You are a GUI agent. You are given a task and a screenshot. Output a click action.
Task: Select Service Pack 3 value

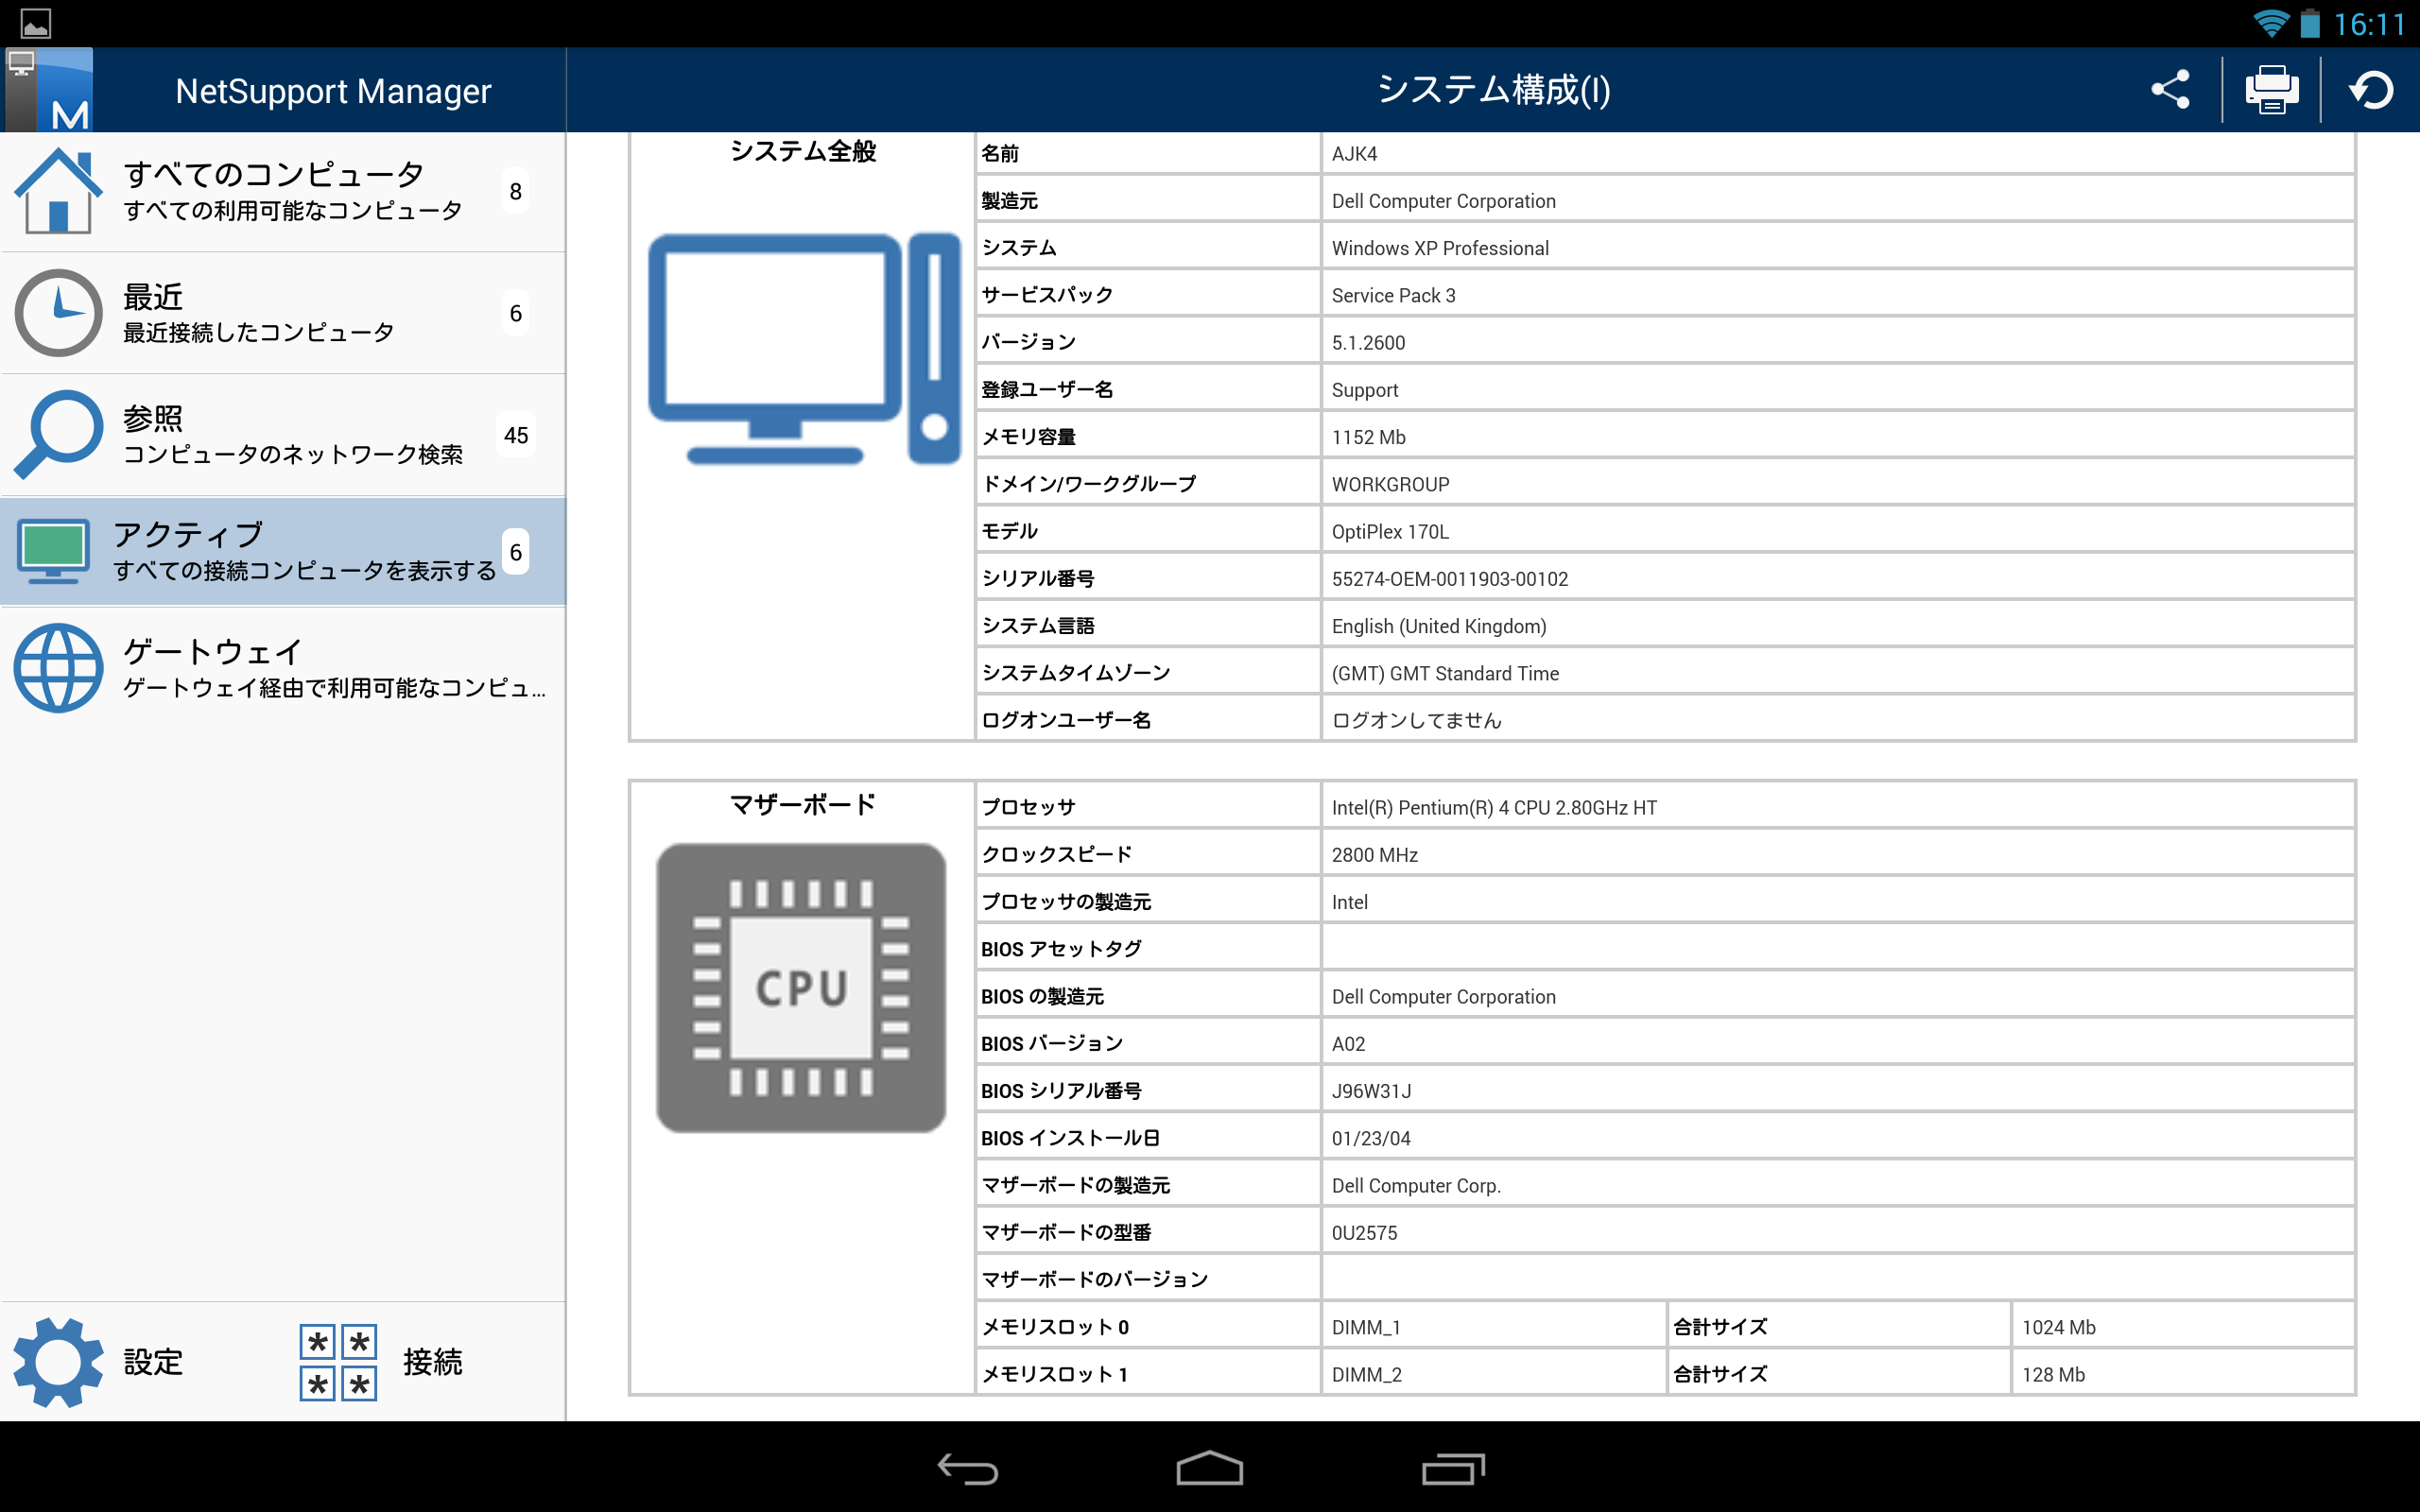pos(1393,296)
